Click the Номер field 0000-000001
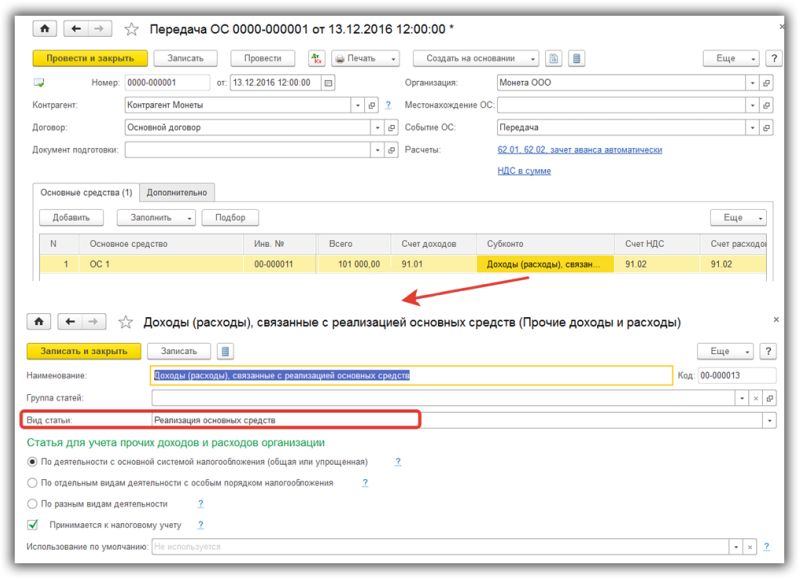The width and height of the screenshot is (800, 579). point(167,83)
